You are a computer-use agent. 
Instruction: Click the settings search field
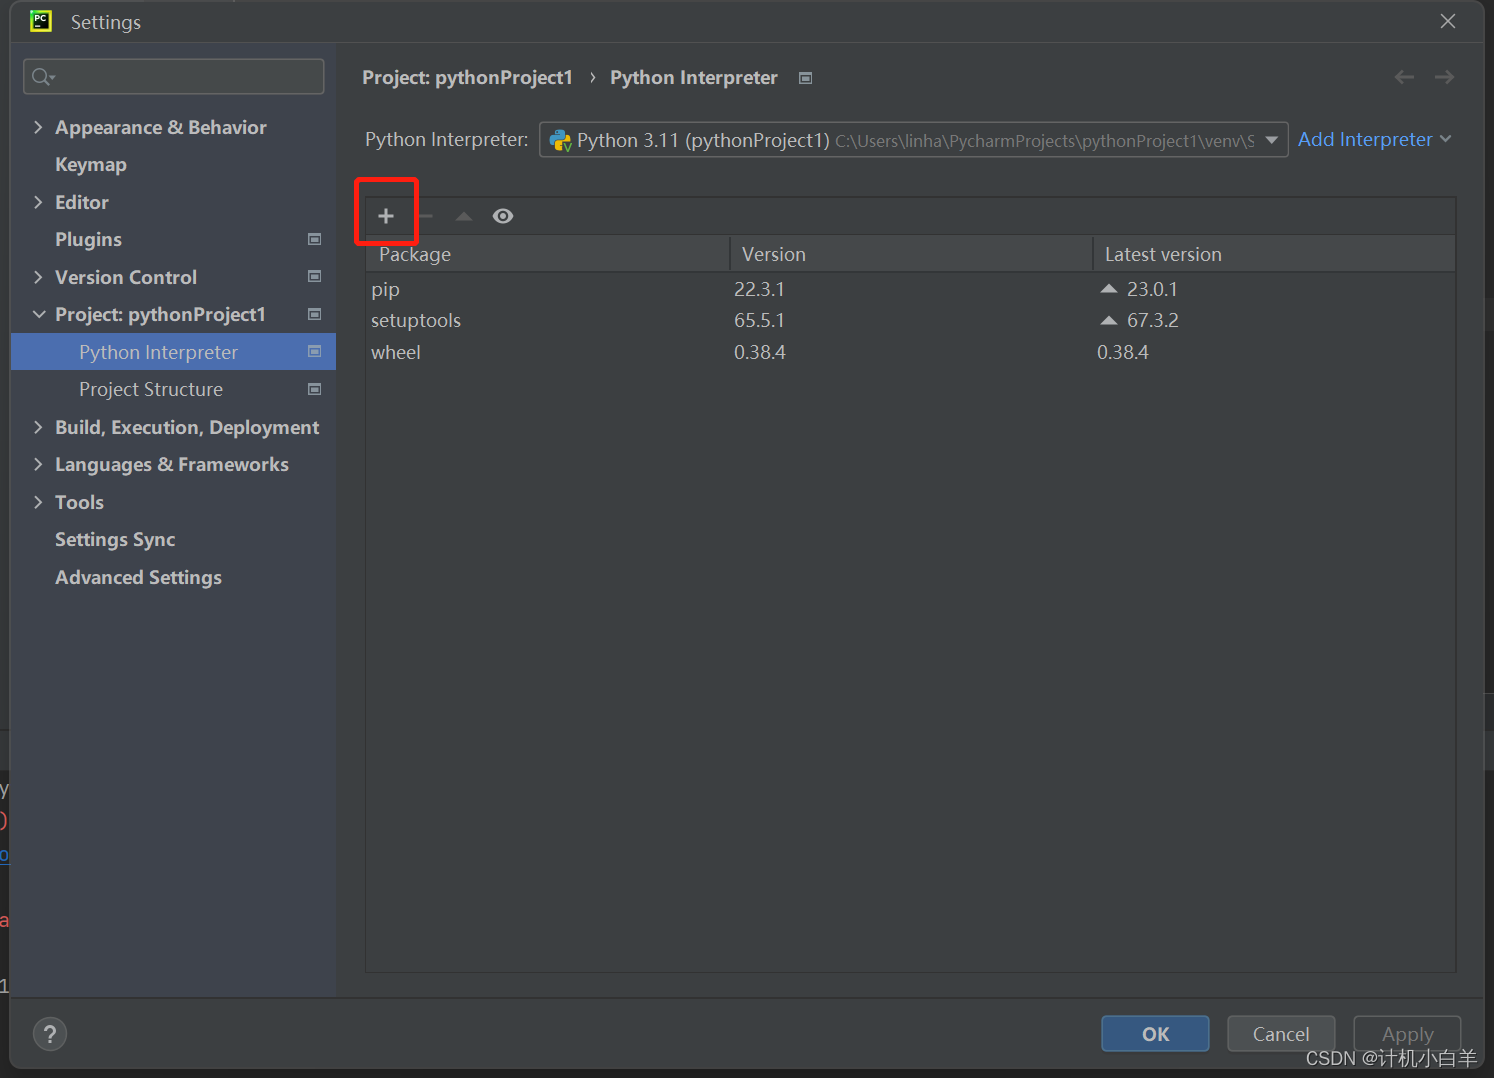pyautogui.click(x=174, y=76)
